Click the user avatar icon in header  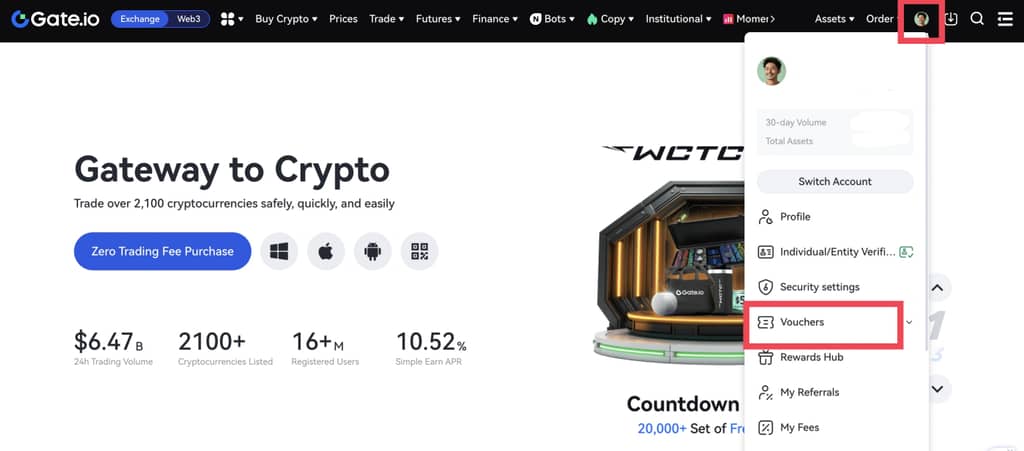(921, 19)
